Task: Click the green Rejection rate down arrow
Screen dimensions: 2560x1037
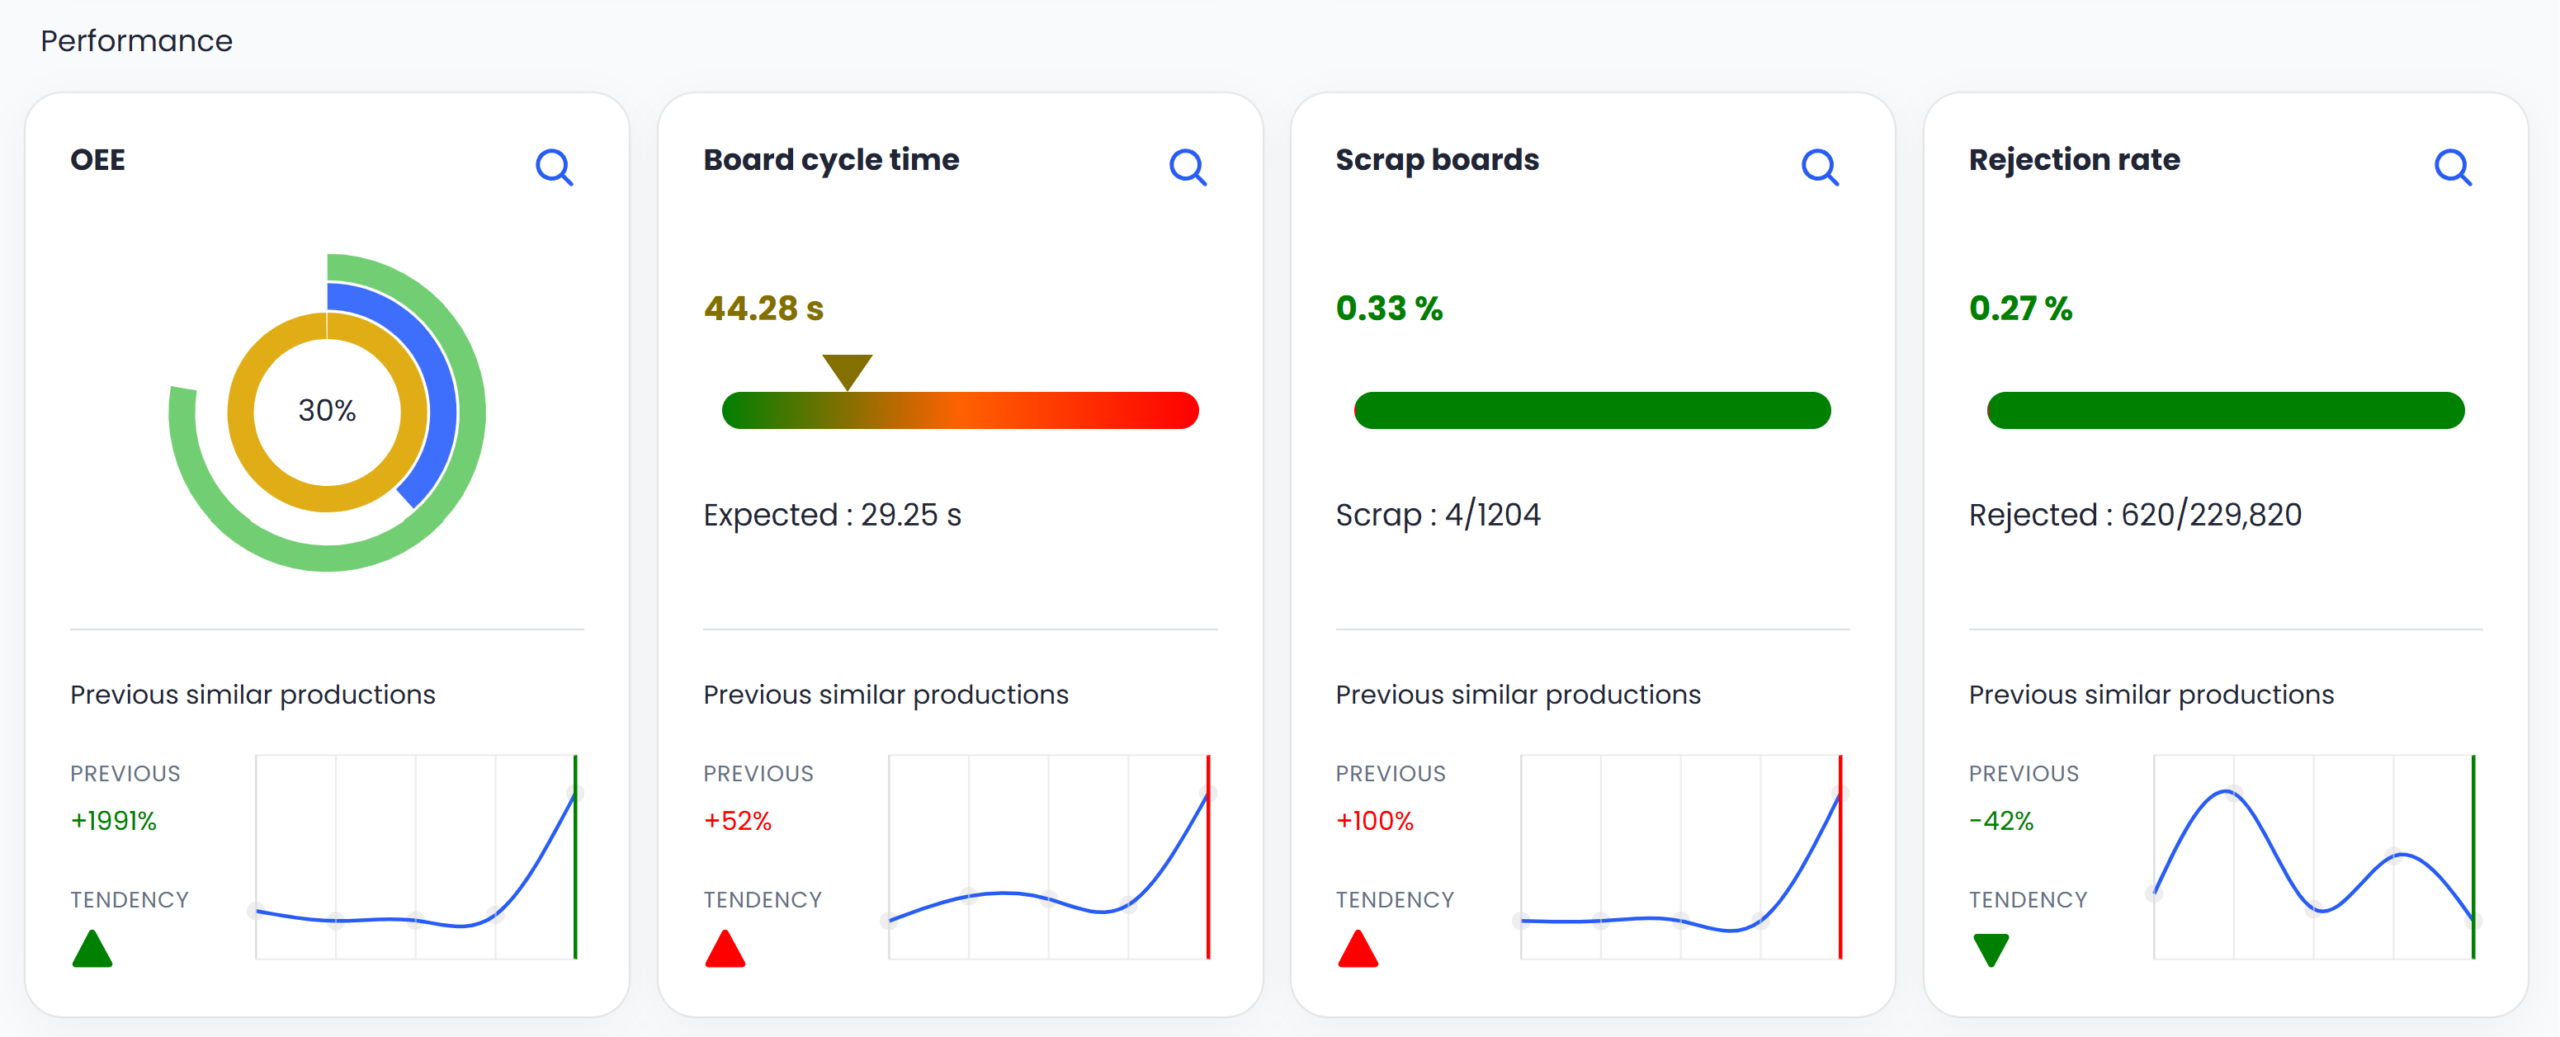Action: coord(1991,948)
